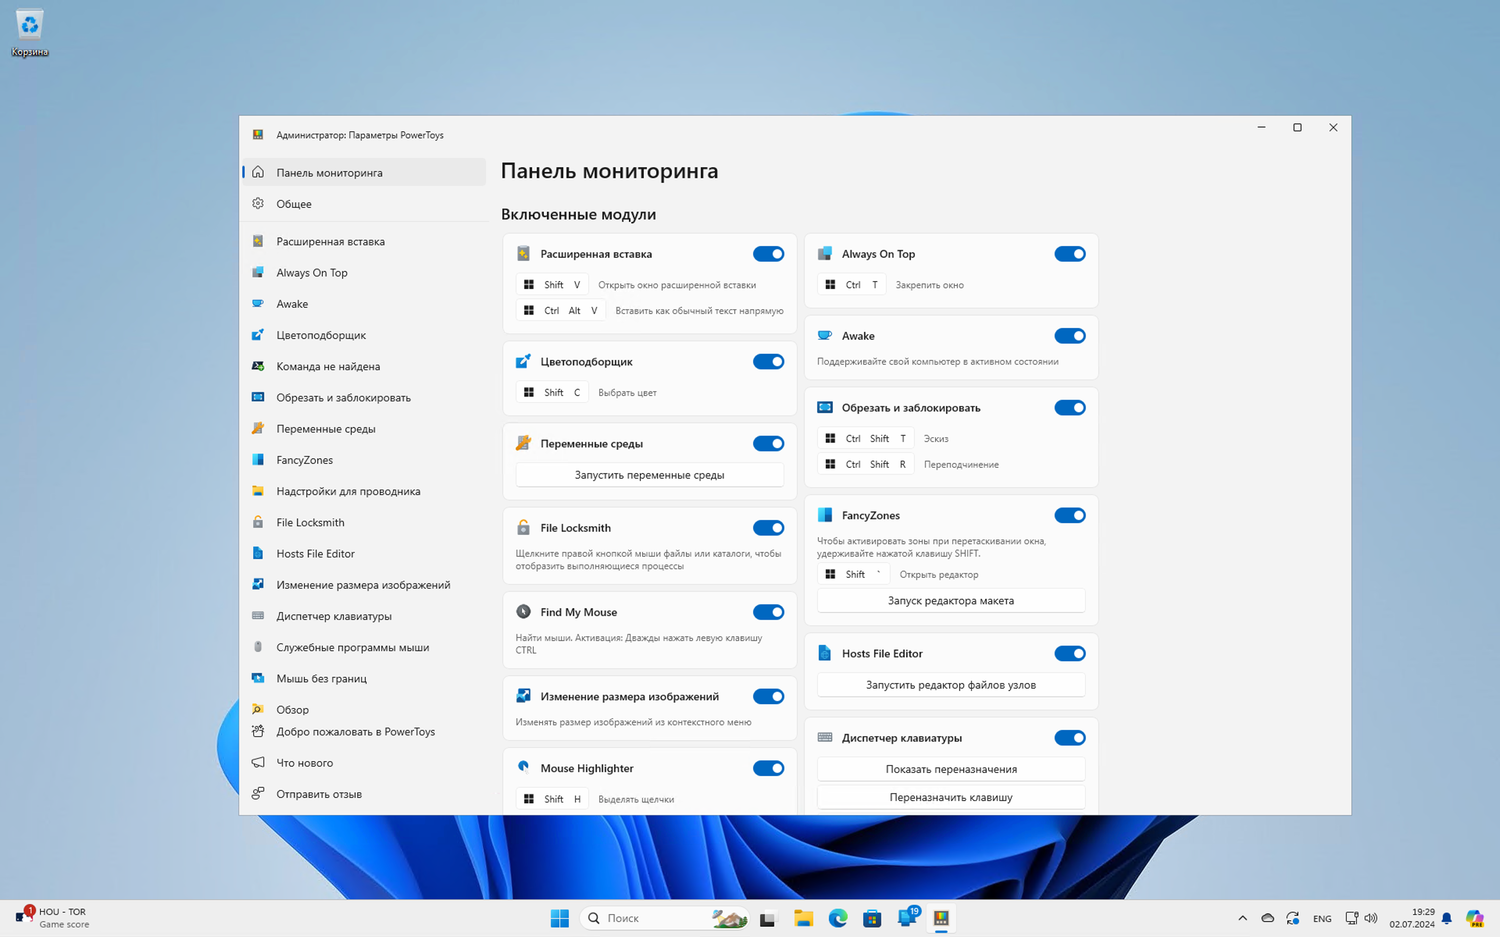The image size is (1500, 937).
Task: Click Запустить редактор файлов узлов button
Action: point(951,685)
